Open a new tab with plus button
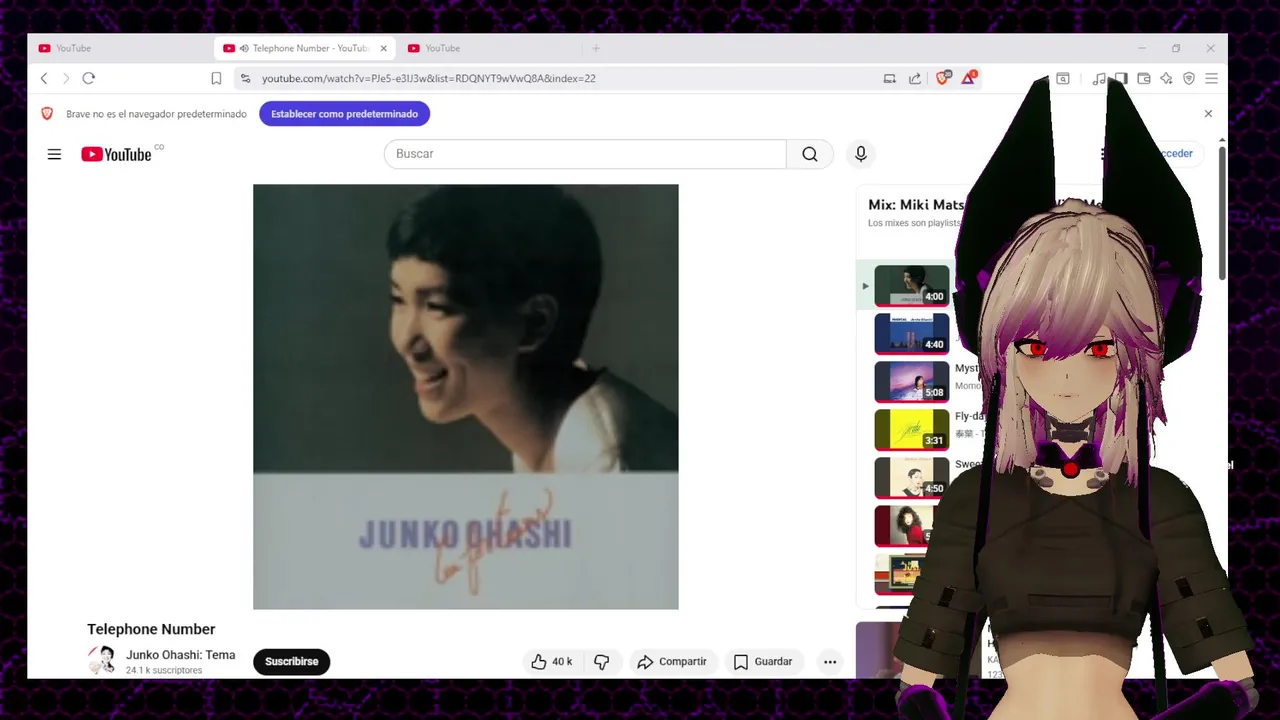Image resolution: width=1280 pixels, height=720 pixels. [596, 48]
